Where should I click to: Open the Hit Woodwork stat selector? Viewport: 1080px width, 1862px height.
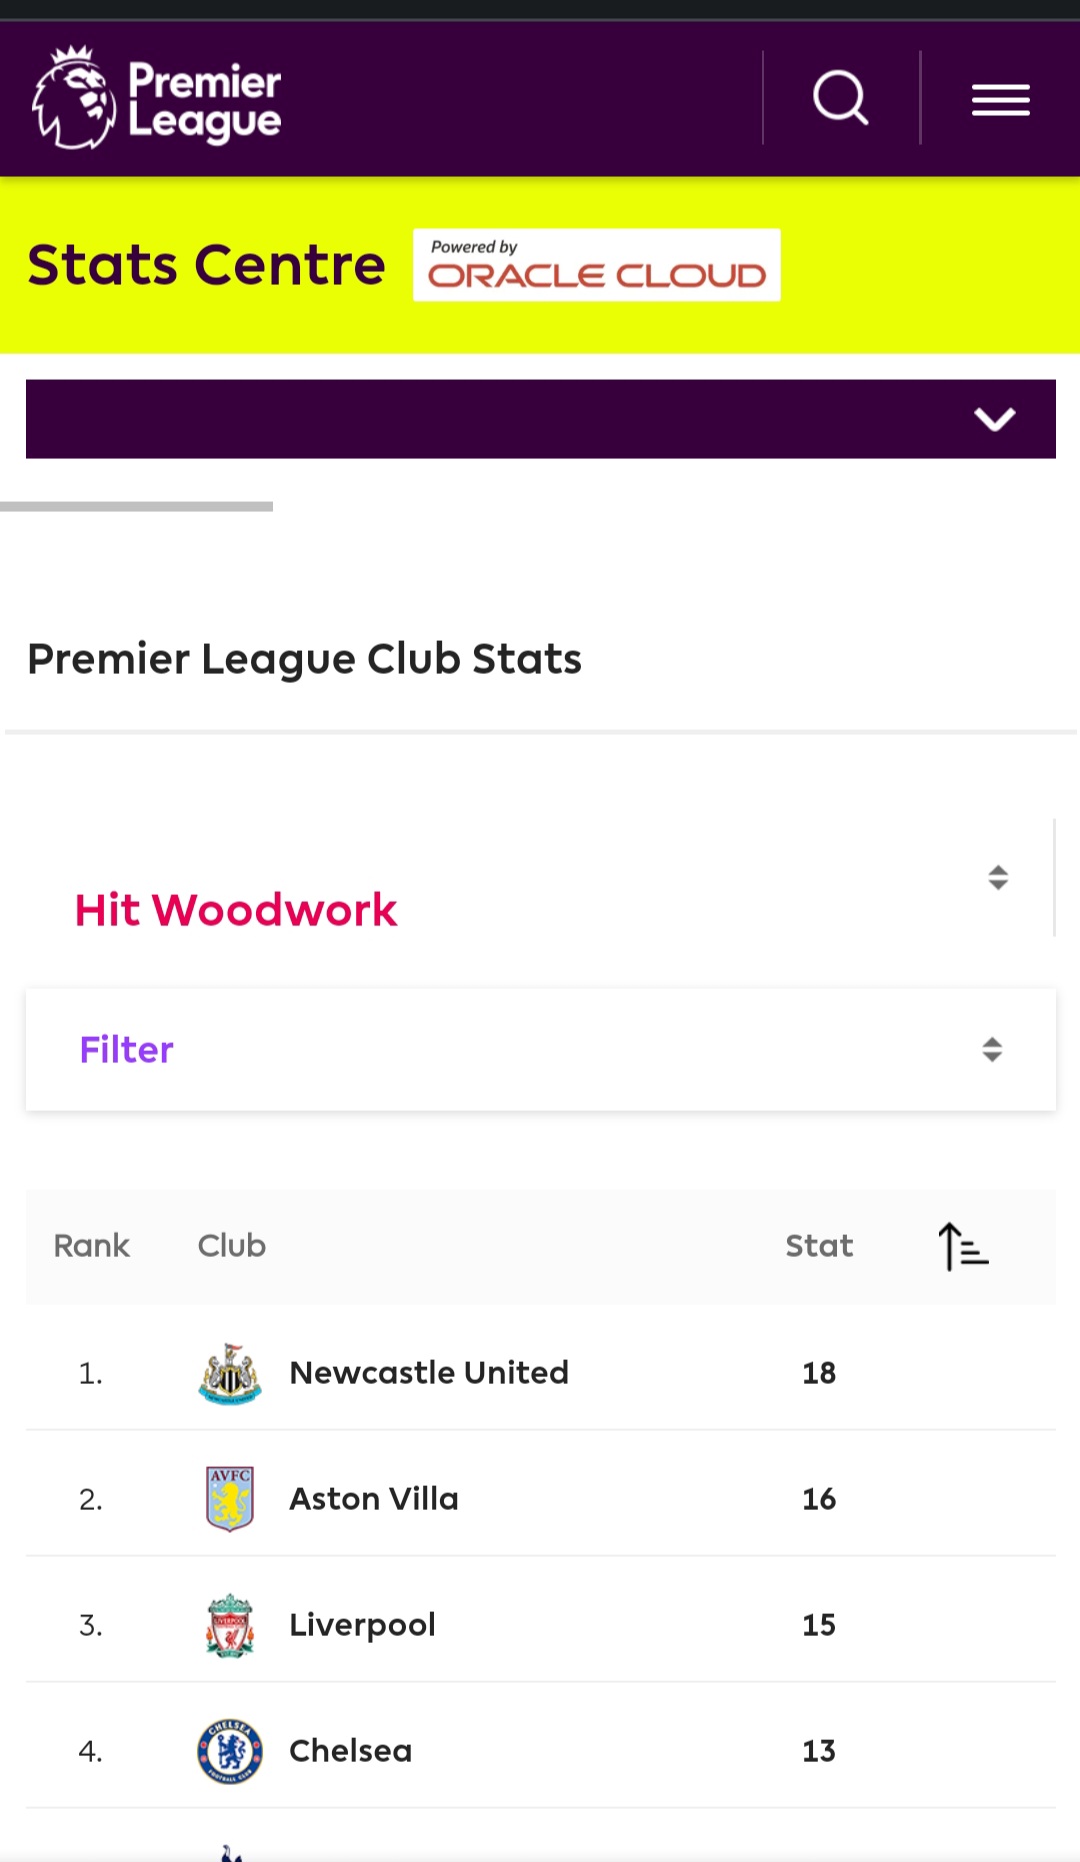pyautogui.click(x=541, y=879)
